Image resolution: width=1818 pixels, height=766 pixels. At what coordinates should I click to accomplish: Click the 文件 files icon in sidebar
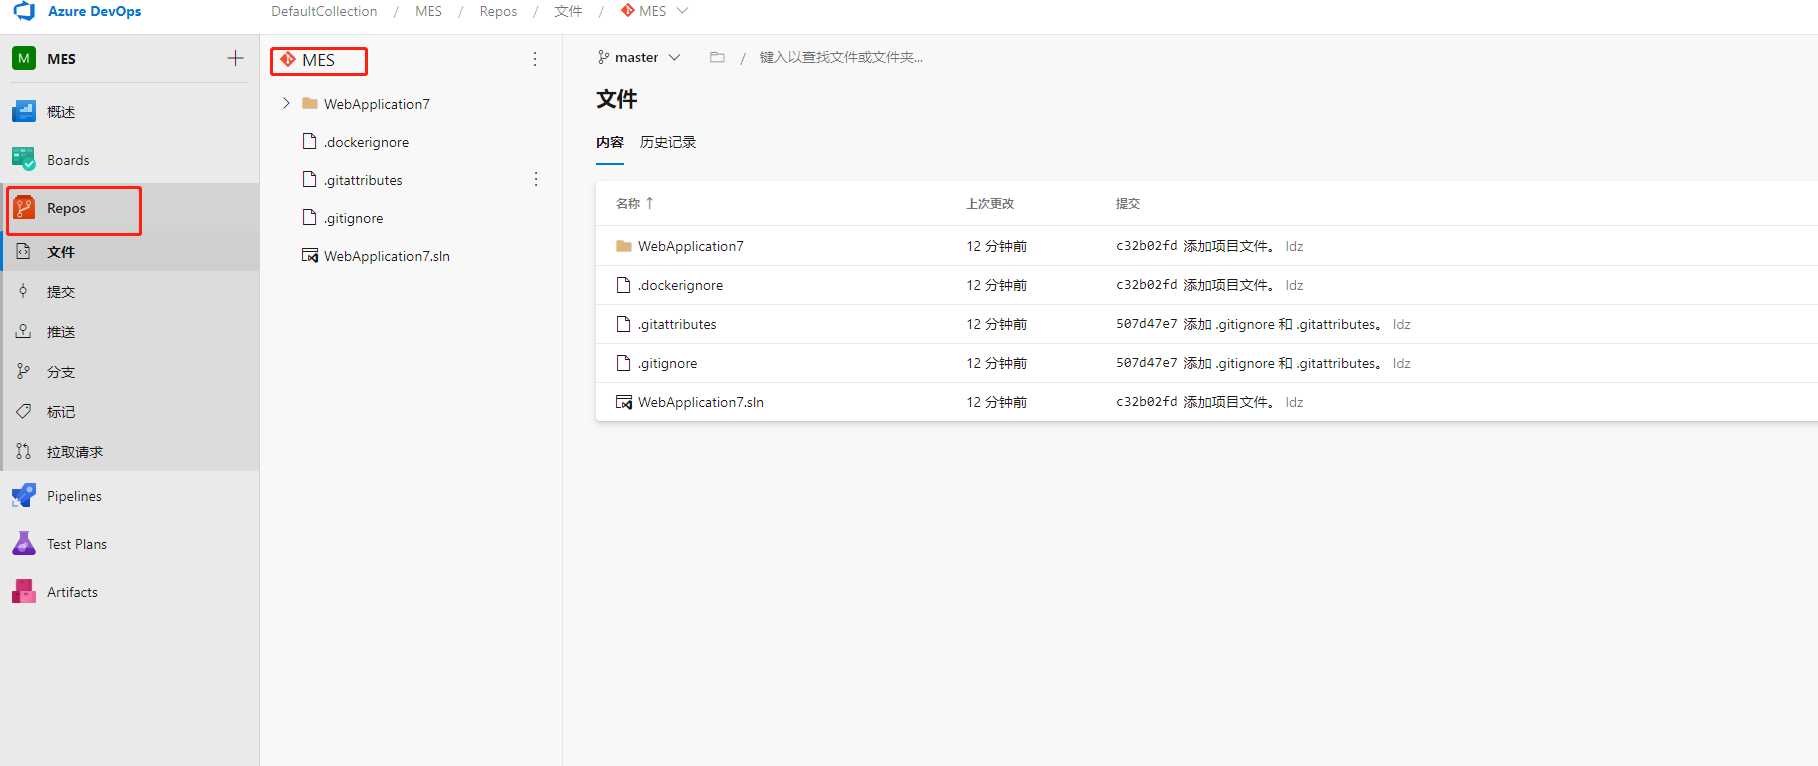(24, 252)
